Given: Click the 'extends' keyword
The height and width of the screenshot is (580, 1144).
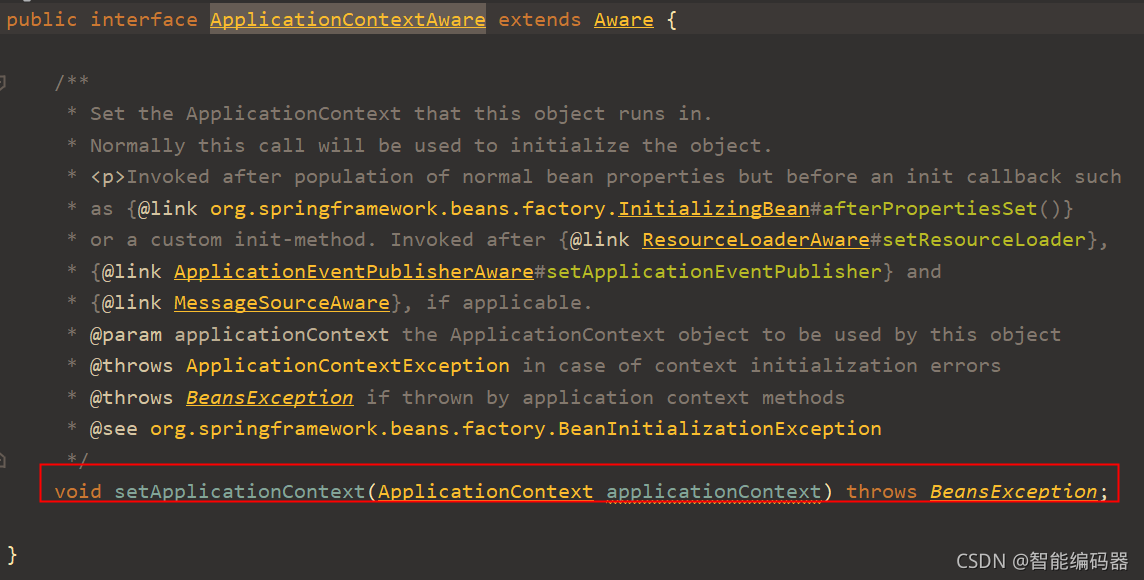Looking at the screenshot, I should pyautogui.click(x=540, y=20).
